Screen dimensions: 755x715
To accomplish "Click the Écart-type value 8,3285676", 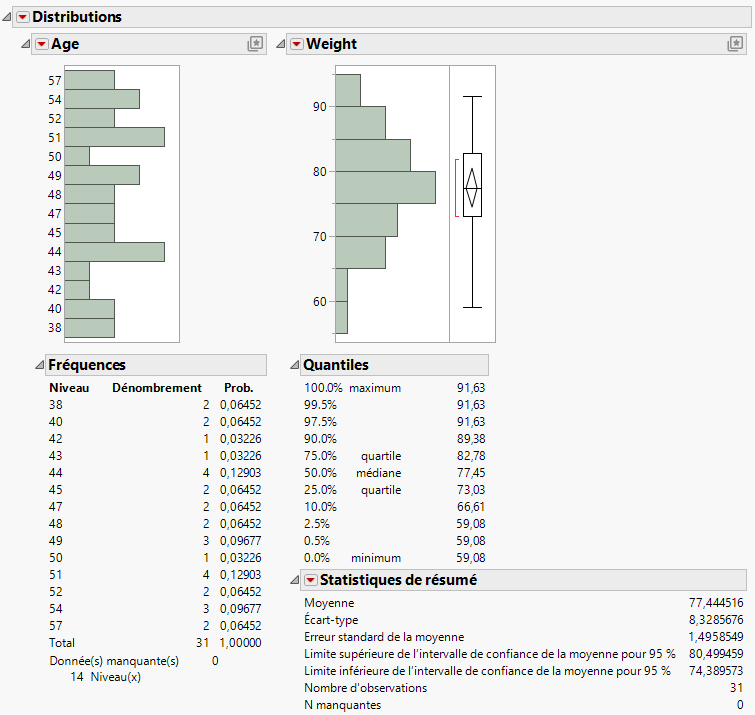I will [716, 620].
